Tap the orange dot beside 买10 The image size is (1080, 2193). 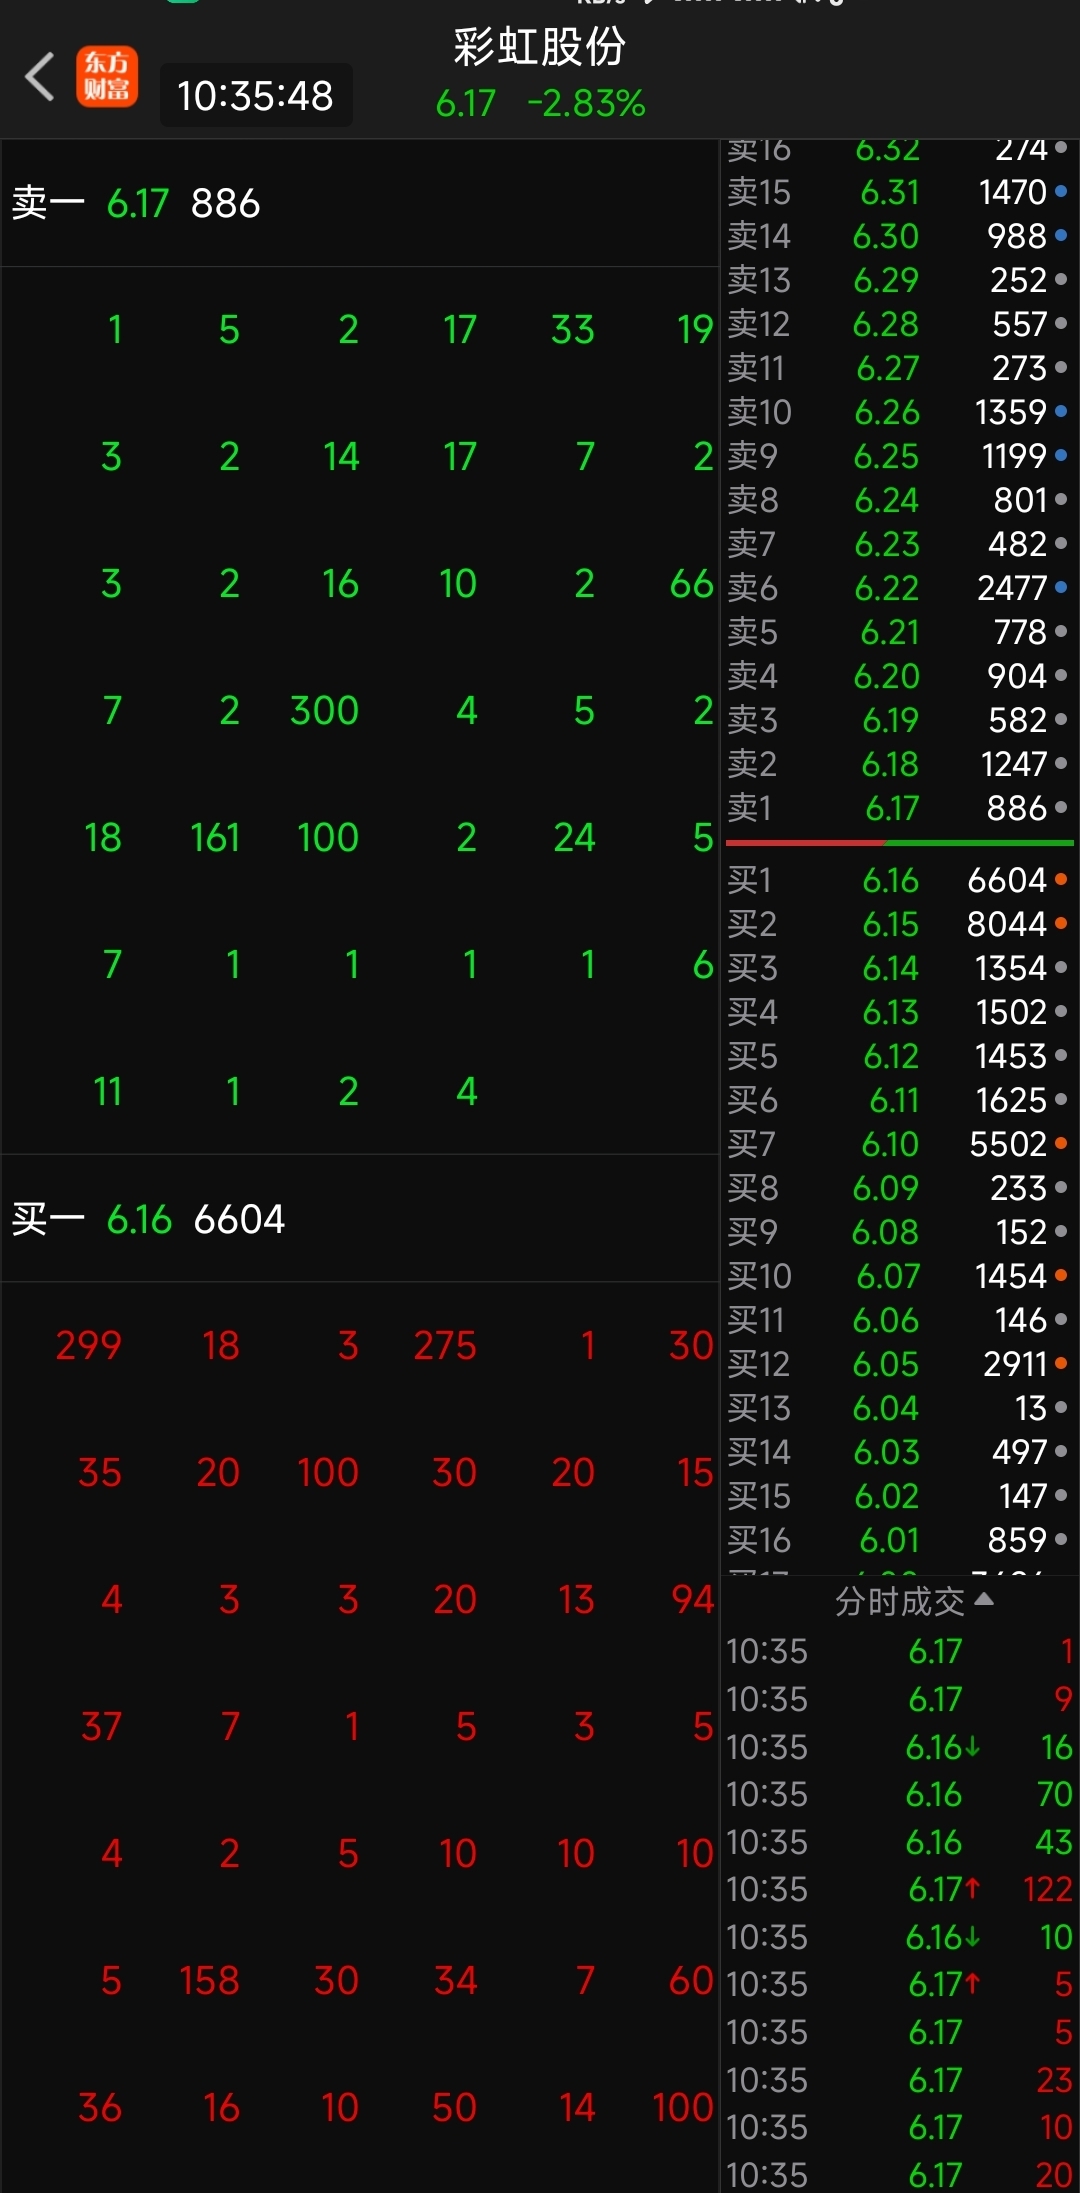point(1061,1275)
